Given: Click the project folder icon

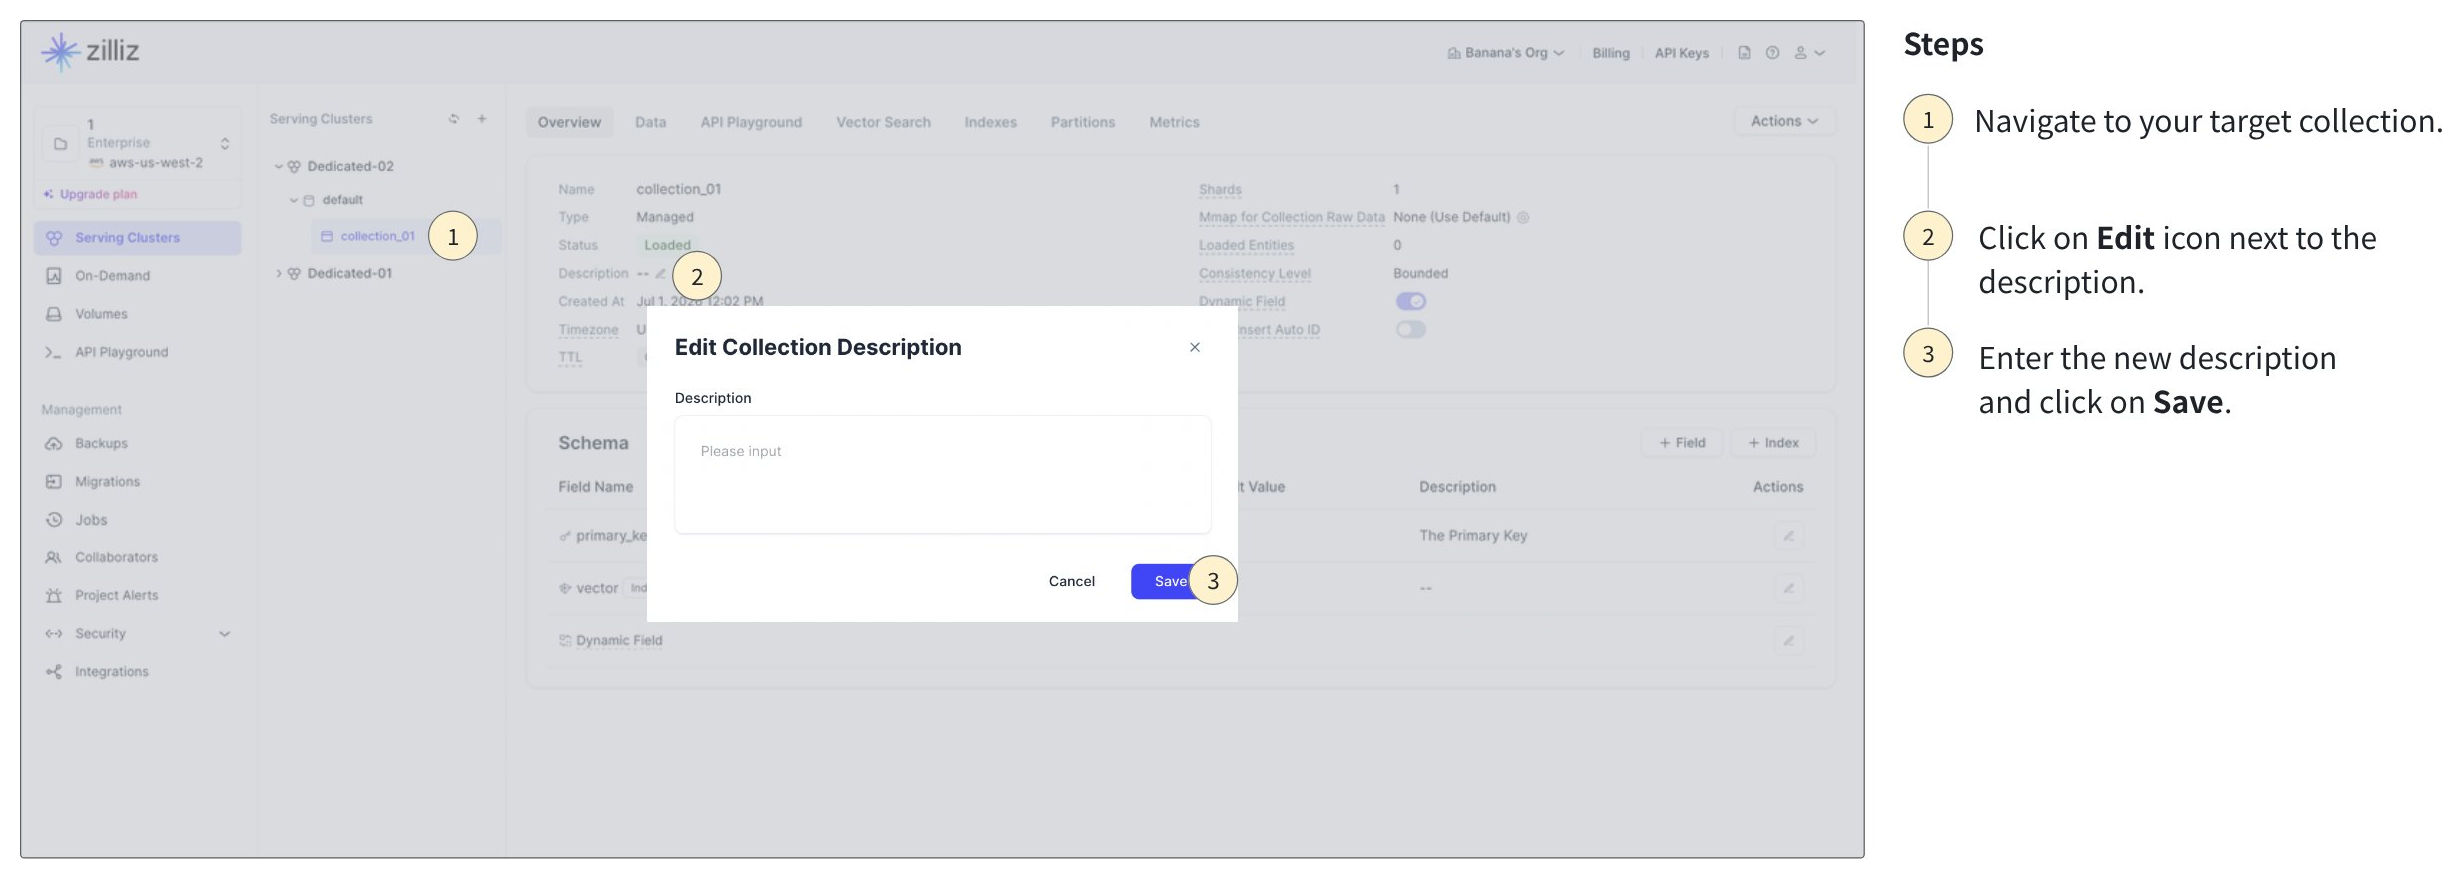Looking at the screenshot, I should (x=60, y=144).
